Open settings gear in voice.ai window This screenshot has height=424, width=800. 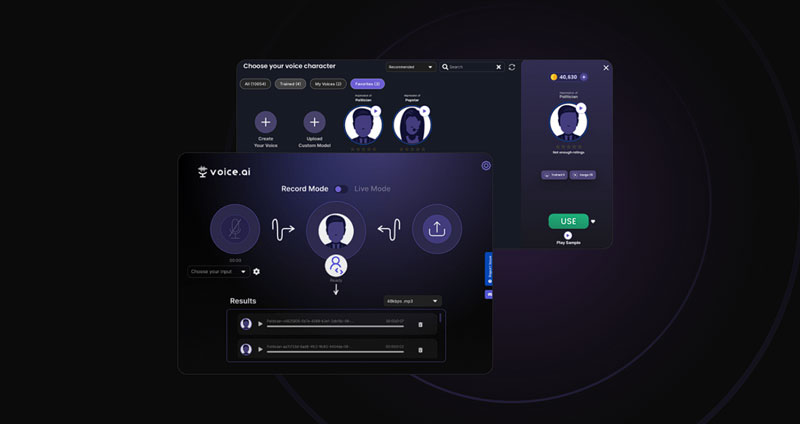[x=486, y=166]
